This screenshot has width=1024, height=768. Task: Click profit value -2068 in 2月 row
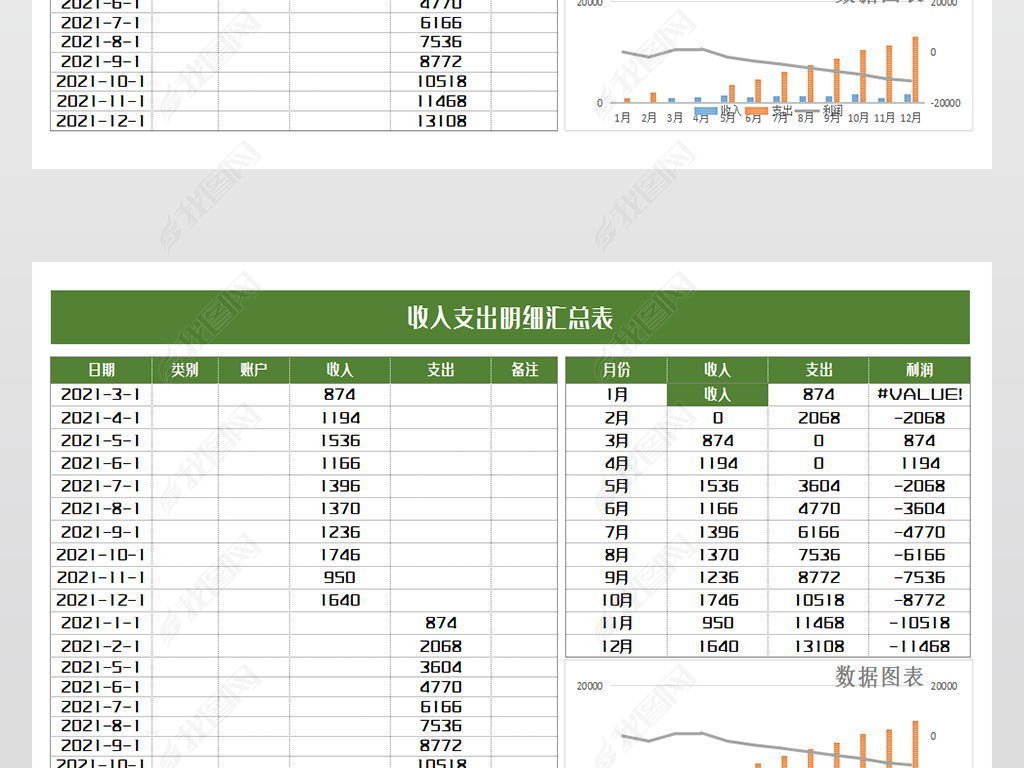click(x=920, y=418)
